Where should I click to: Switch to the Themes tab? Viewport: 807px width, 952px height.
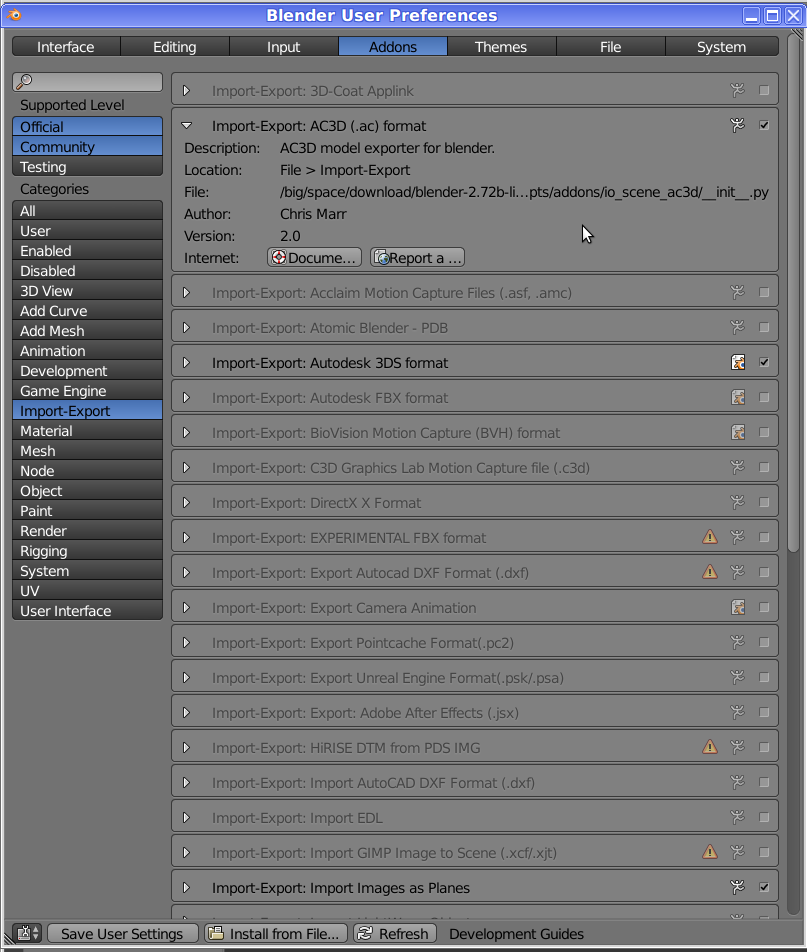pyautogui.click(x=501, y=47)
